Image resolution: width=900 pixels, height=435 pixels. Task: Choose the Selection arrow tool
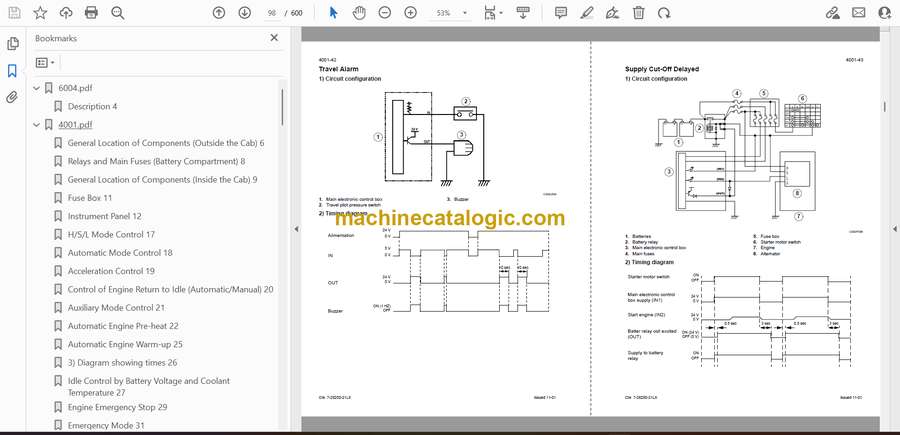333,13
